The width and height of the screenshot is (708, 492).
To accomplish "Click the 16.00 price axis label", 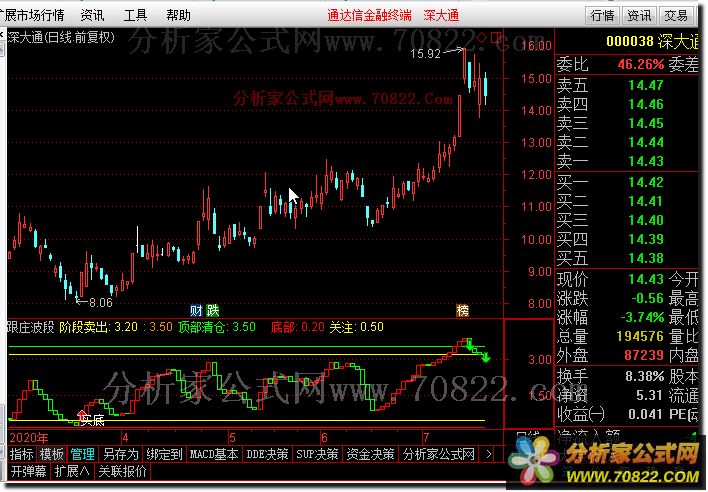I will pos(536,46).
